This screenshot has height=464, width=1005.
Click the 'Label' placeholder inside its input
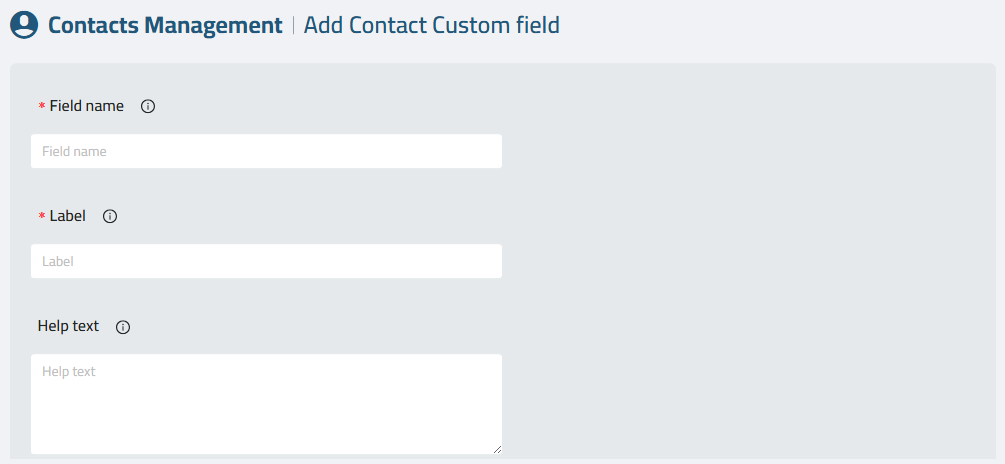tap(58, 261)
